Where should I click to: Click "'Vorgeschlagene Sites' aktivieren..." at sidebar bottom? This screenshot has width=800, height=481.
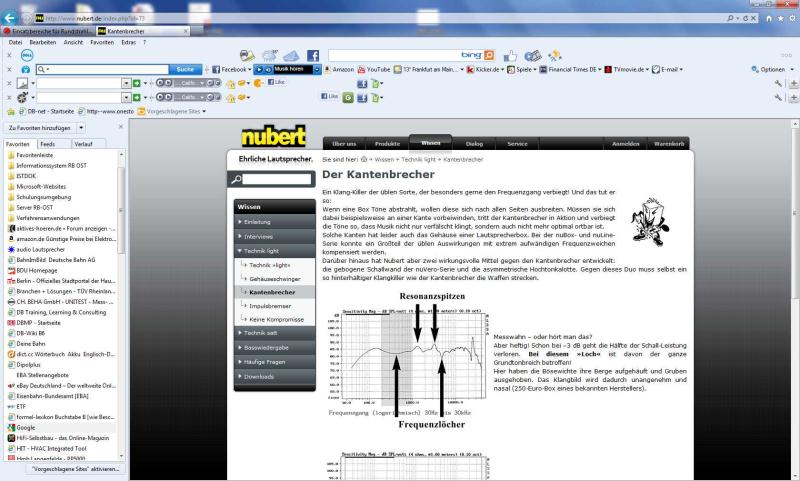pos(76,468)
